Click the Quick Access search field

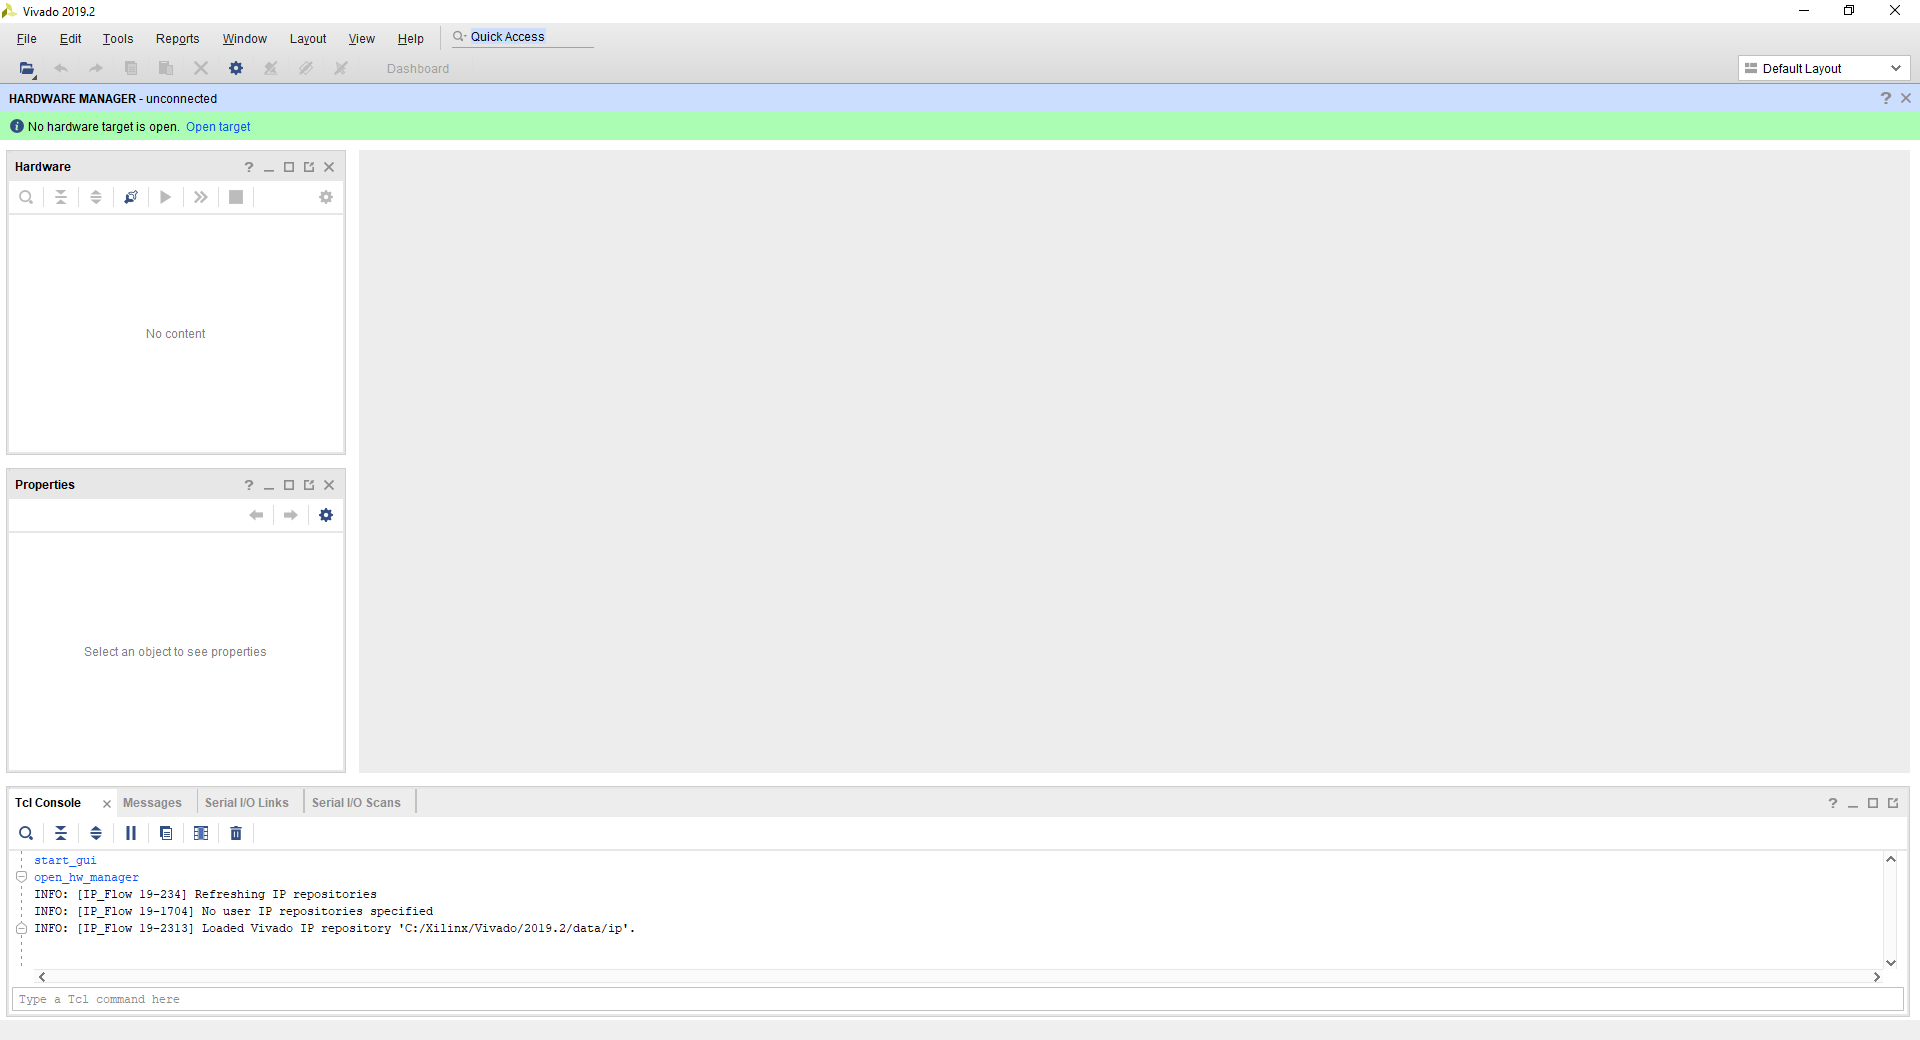tap(522, 37)
